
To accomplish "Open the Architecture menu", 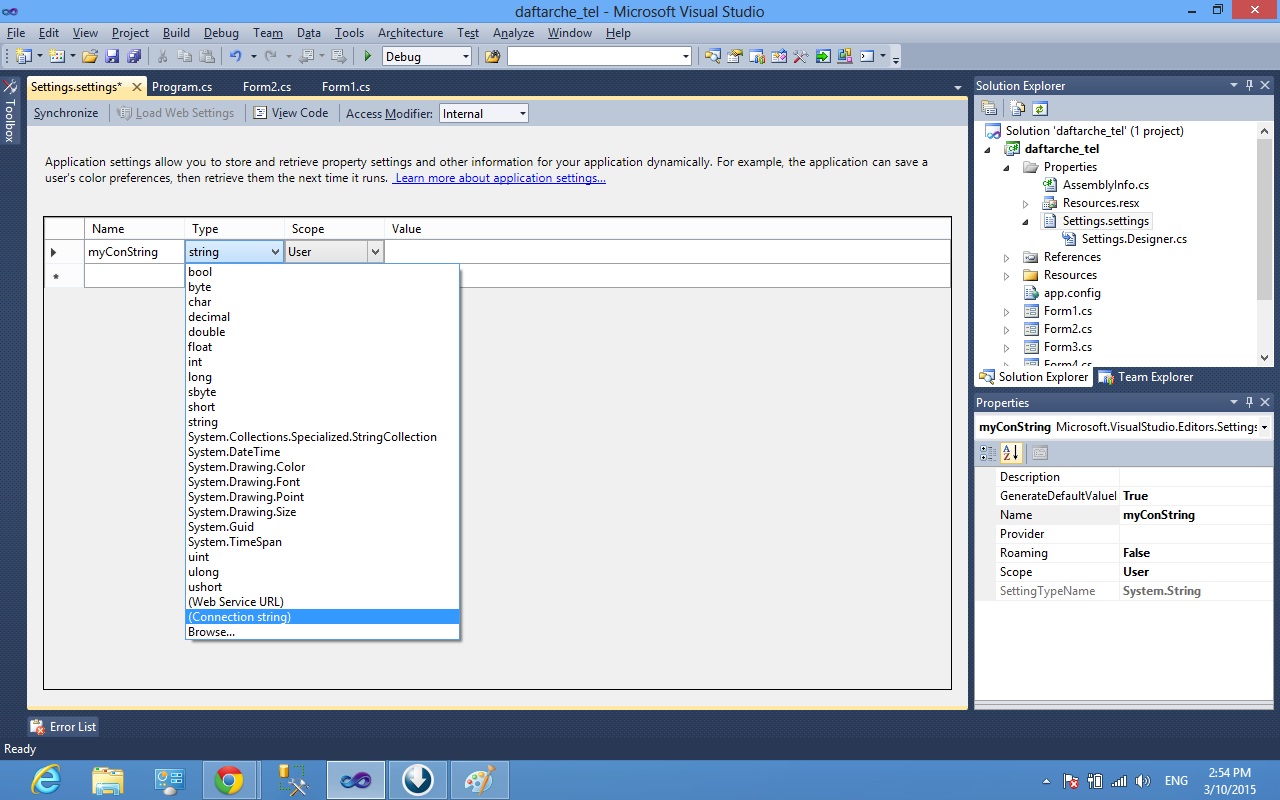I will click(x=410, y=33).
